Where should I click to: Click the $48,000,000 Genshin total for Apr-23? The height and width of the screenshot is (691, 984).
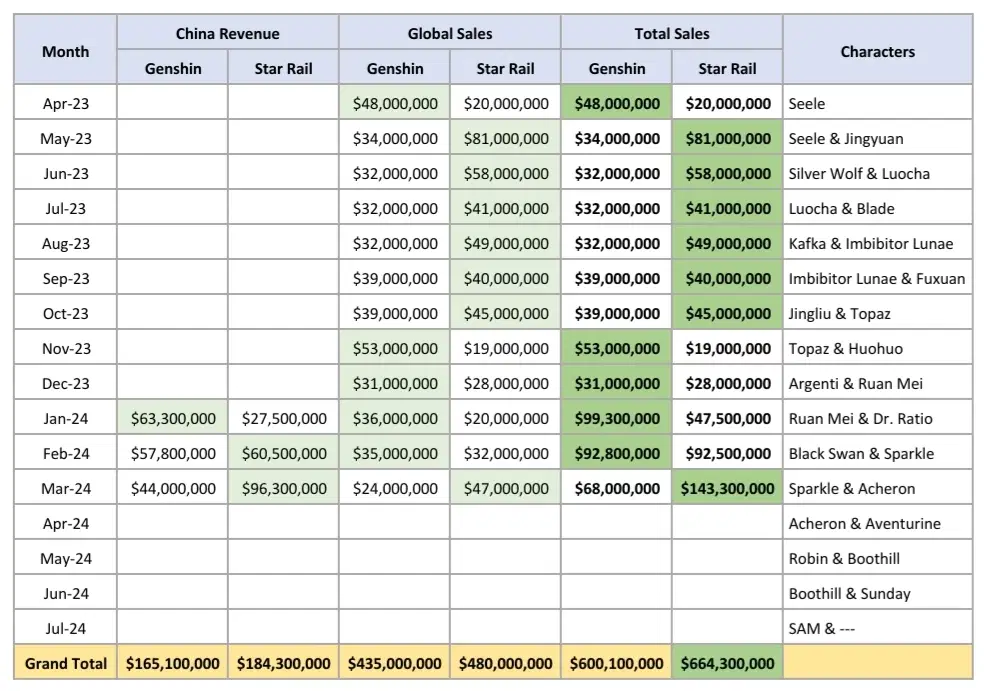(616, 103)
